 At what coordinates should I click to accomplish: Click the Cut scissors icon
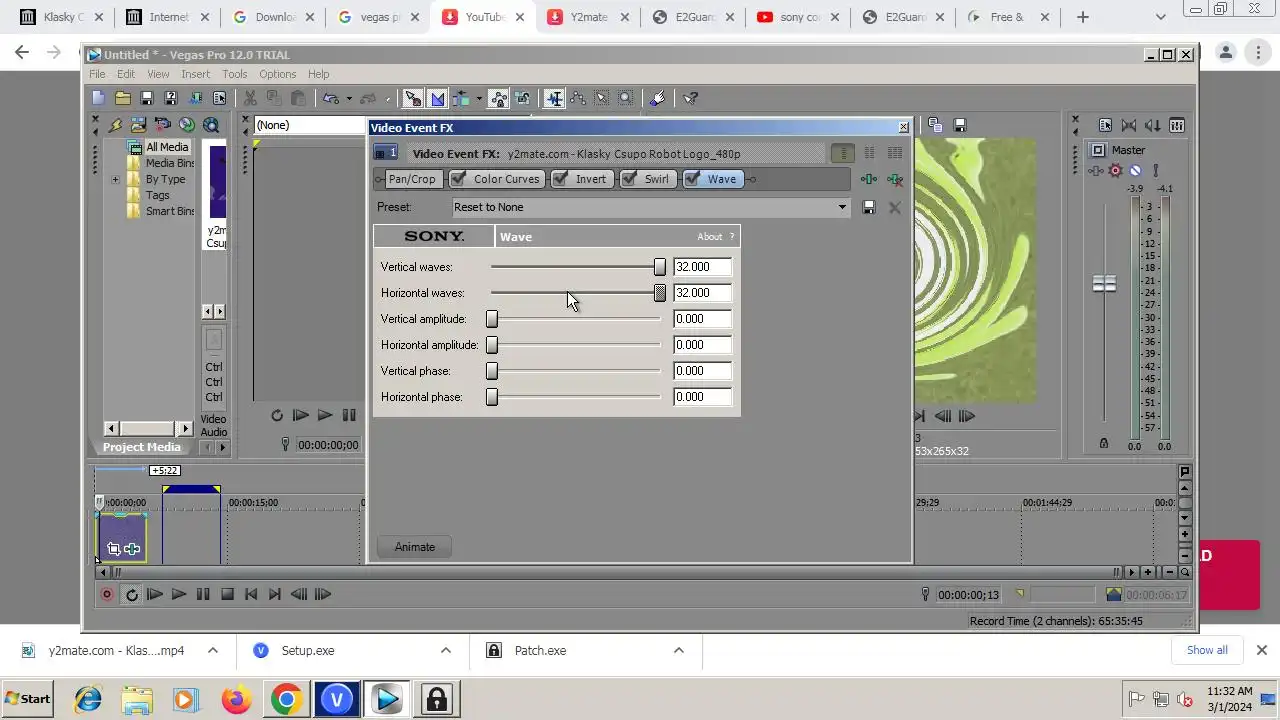[x=250, y=98]
